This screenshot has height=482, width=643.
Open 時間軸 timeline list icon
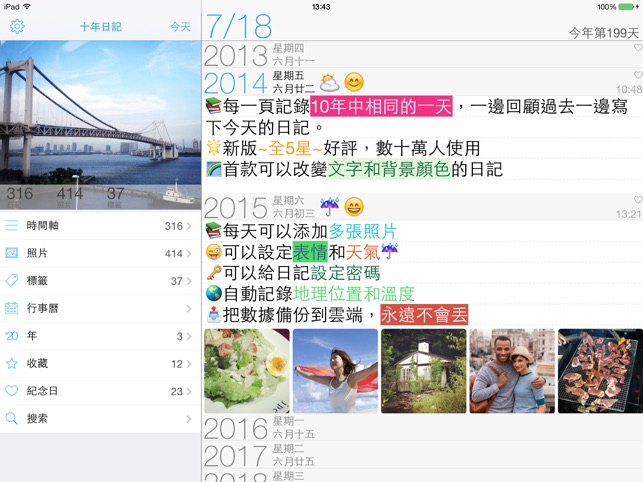[11, 225]
